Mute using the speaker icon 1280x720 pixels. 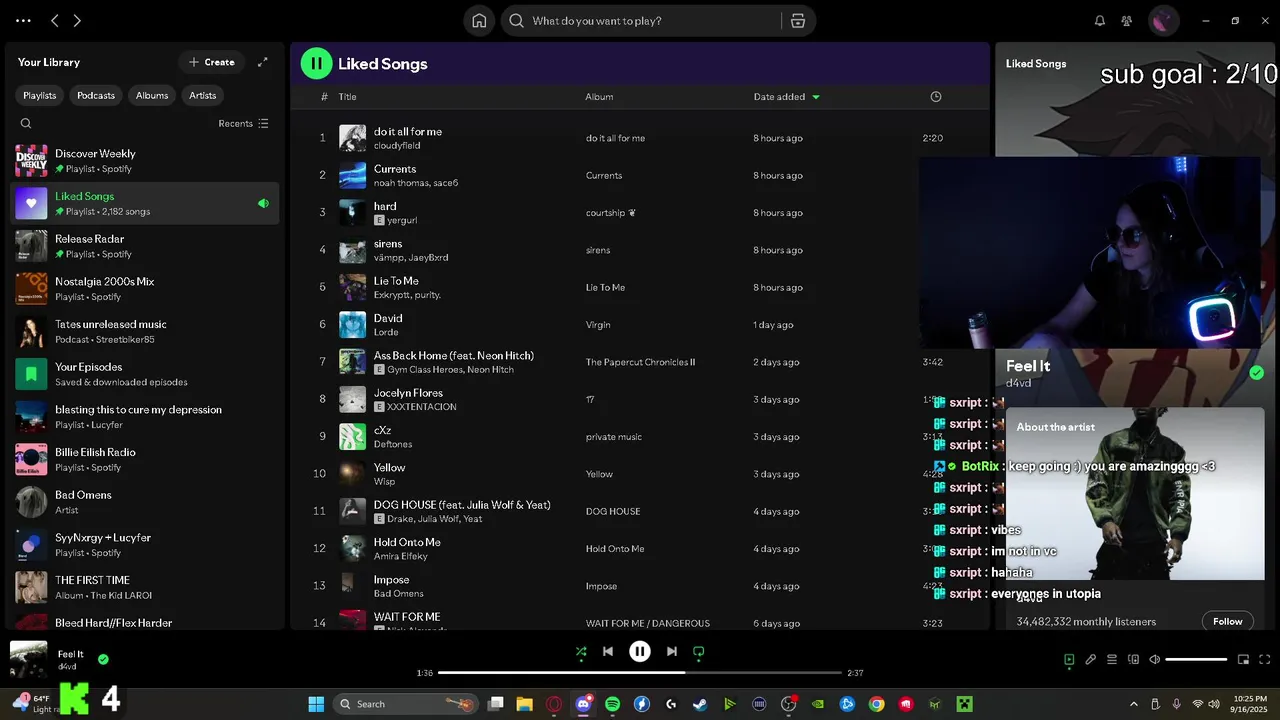(1155, 659)
